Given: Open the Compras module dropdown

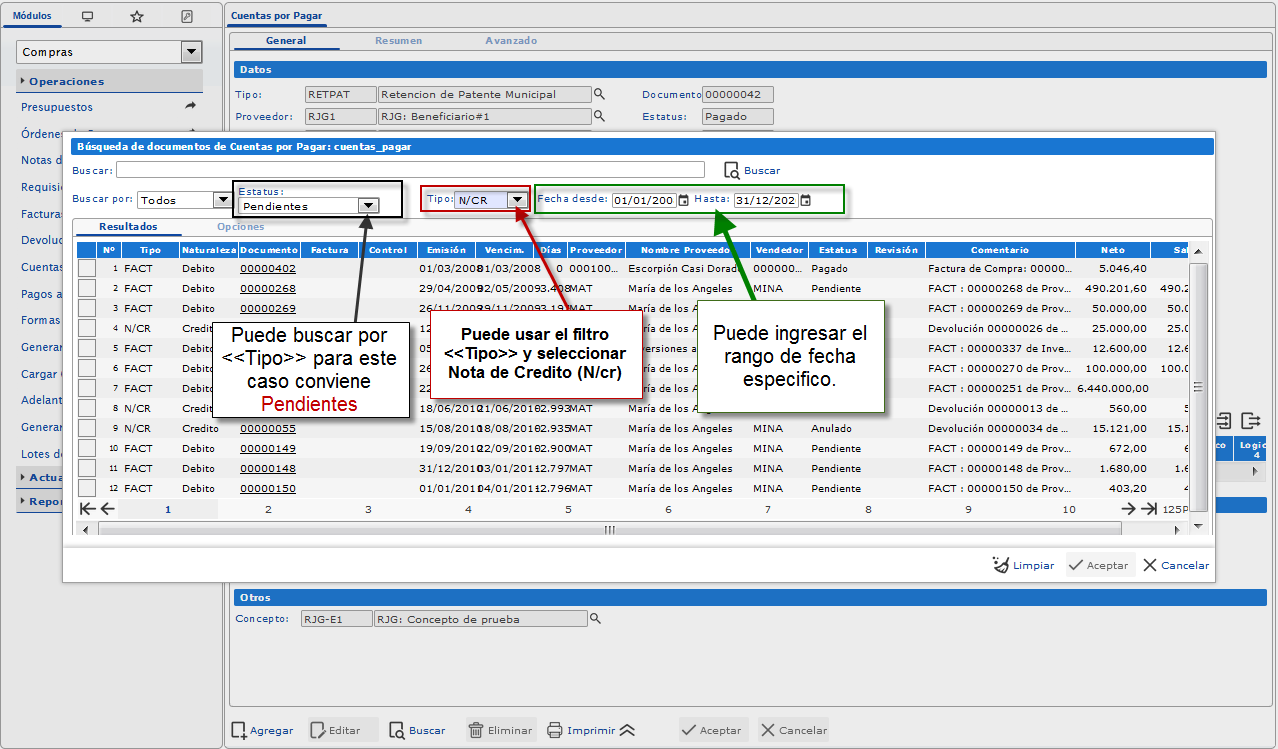Looking at the screenshot, I should (x=192, y=52).
